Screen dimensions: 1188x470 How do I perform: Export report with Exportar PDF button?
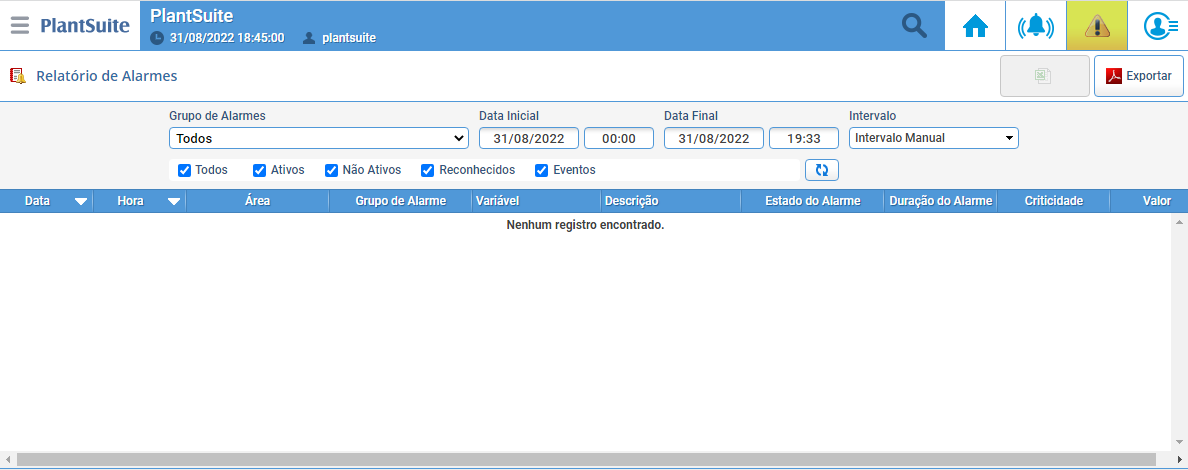[1139, 76]
